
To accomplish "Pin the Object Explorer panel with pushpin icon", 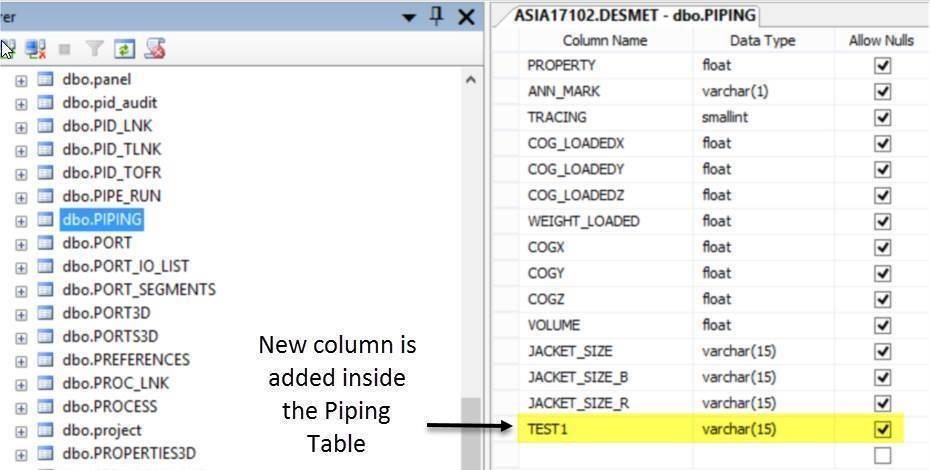I will coord(437,17).
